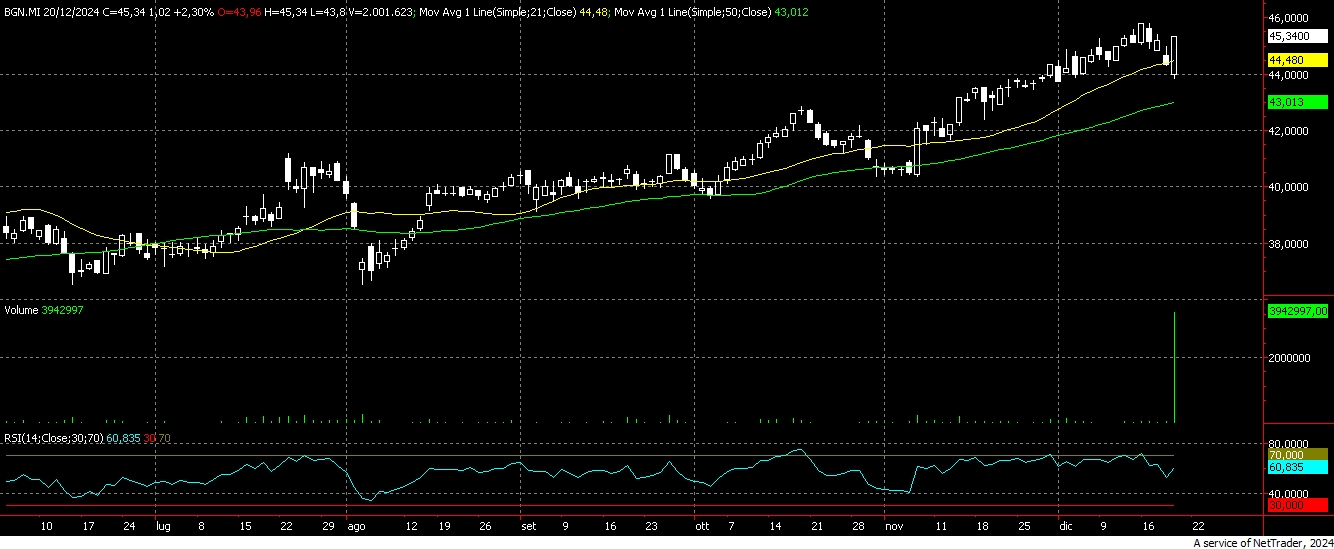Click the 'ago' month label on time axis
1334x549 pixels.
(357, 525)
